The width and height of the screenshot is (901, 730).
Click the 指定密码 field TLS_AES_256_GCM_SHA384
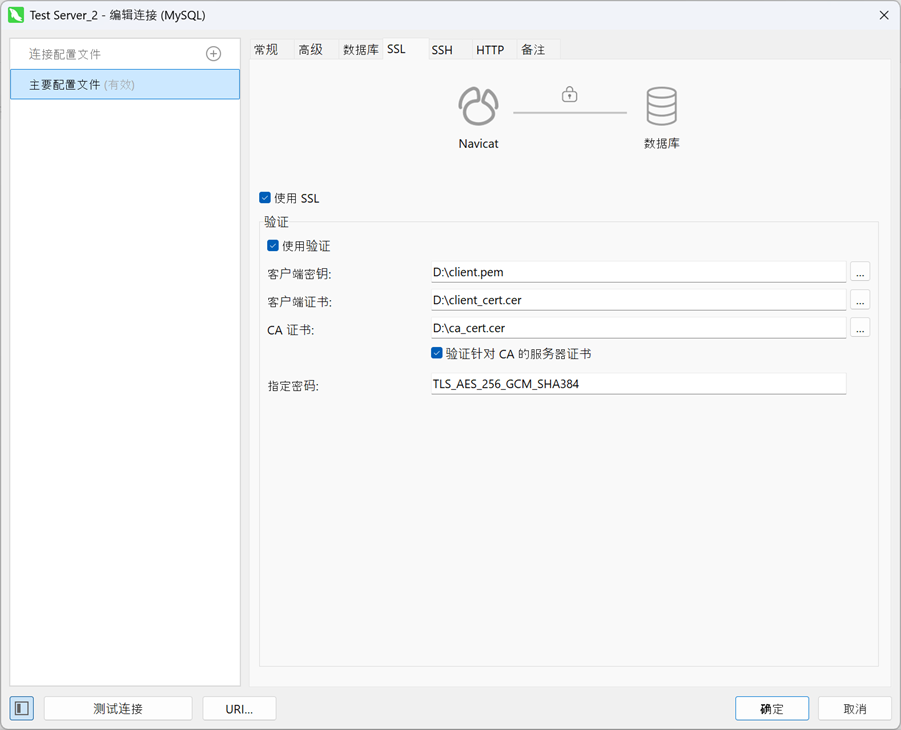tap(638, 384)
